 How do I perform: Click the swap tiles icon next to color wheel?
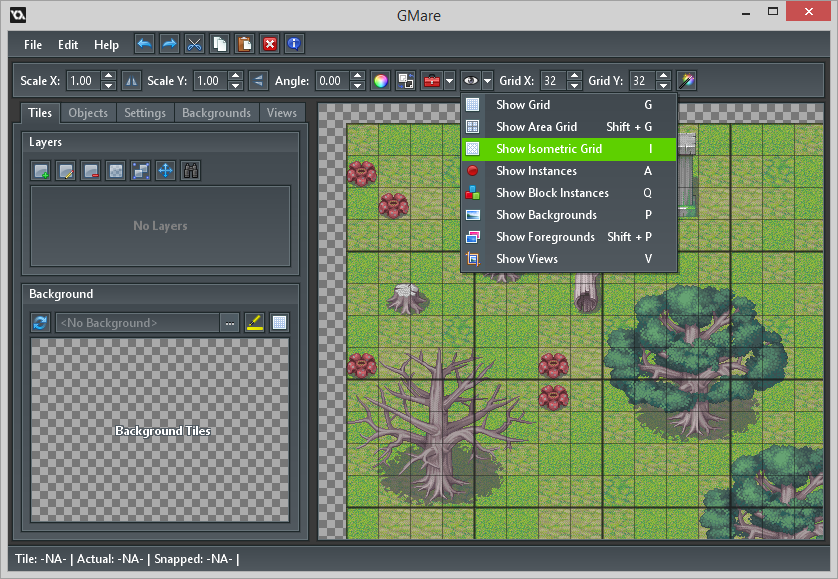[406, 81]
